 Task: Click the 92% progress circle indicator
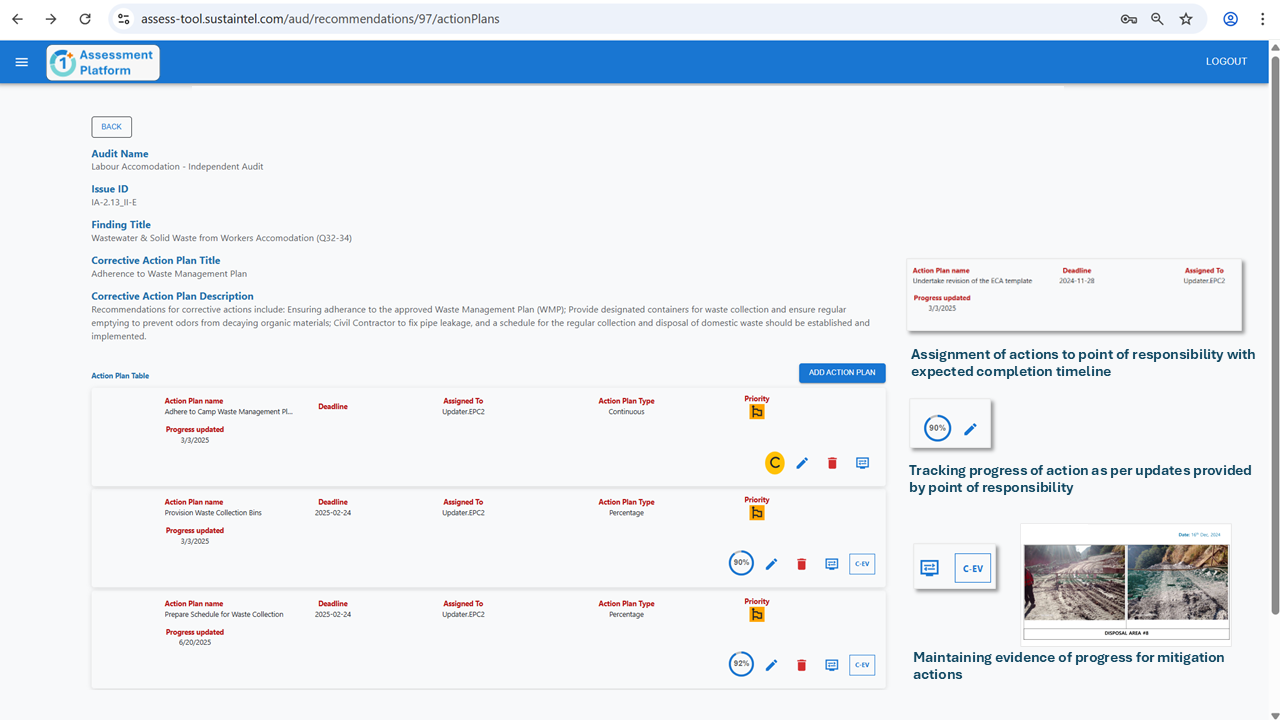point(741,664)
